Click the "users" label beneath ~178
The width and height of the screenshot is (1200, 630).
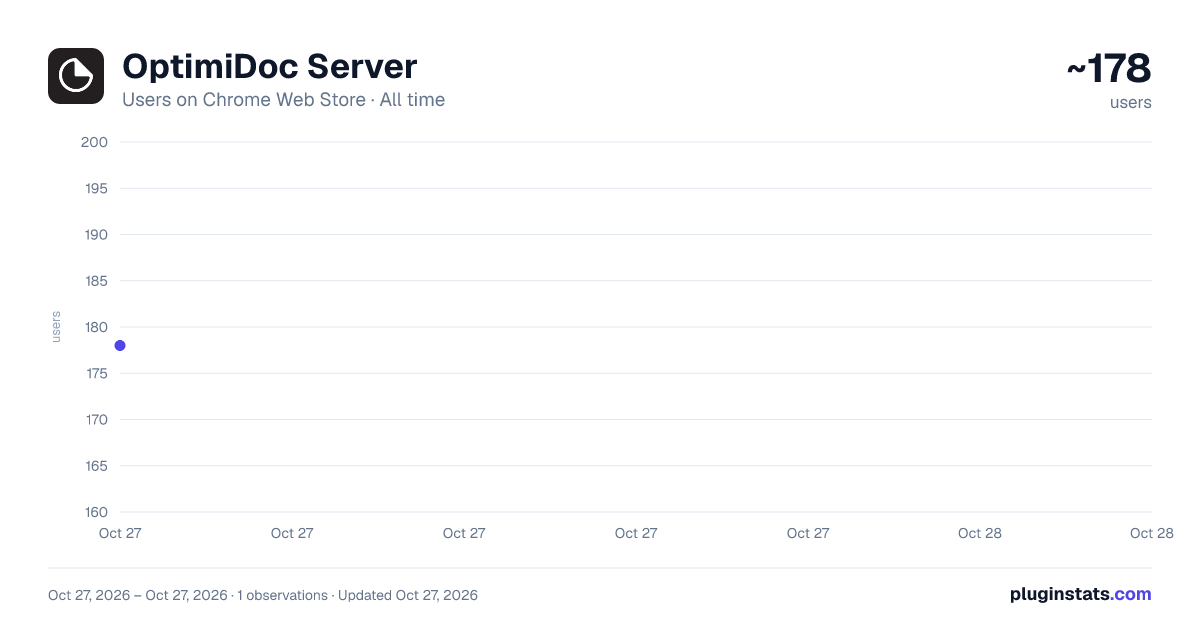(x=1131, y=103)
